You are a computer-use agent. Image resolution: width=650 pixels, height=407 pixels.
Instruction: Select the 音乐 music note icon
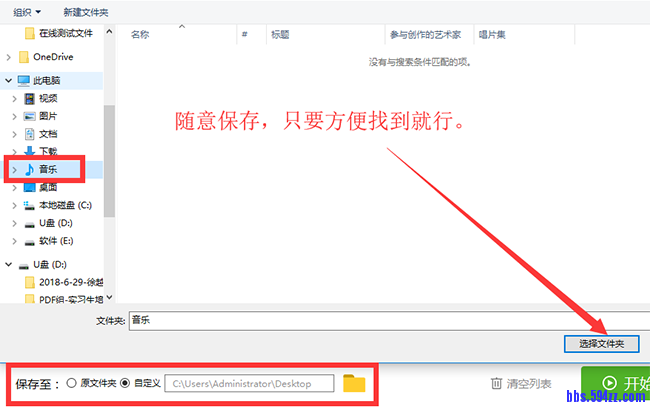[x=30, y=170]
